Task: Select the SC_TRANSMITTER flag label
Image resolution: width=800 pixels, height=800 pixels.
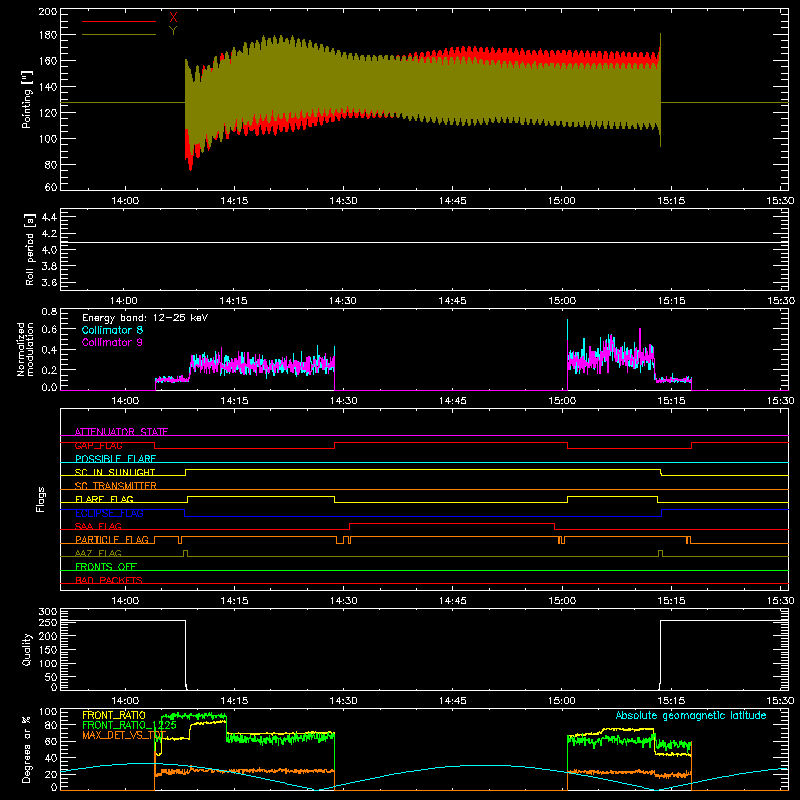Action: click(x=116, y=486)
